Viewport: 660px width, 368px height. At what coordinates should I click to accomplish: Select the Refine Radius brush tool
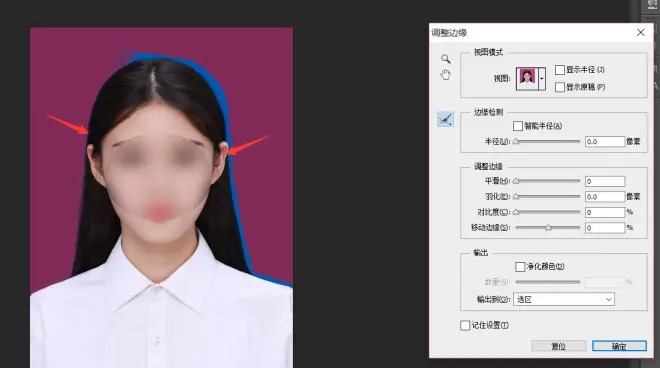point(445,119)
